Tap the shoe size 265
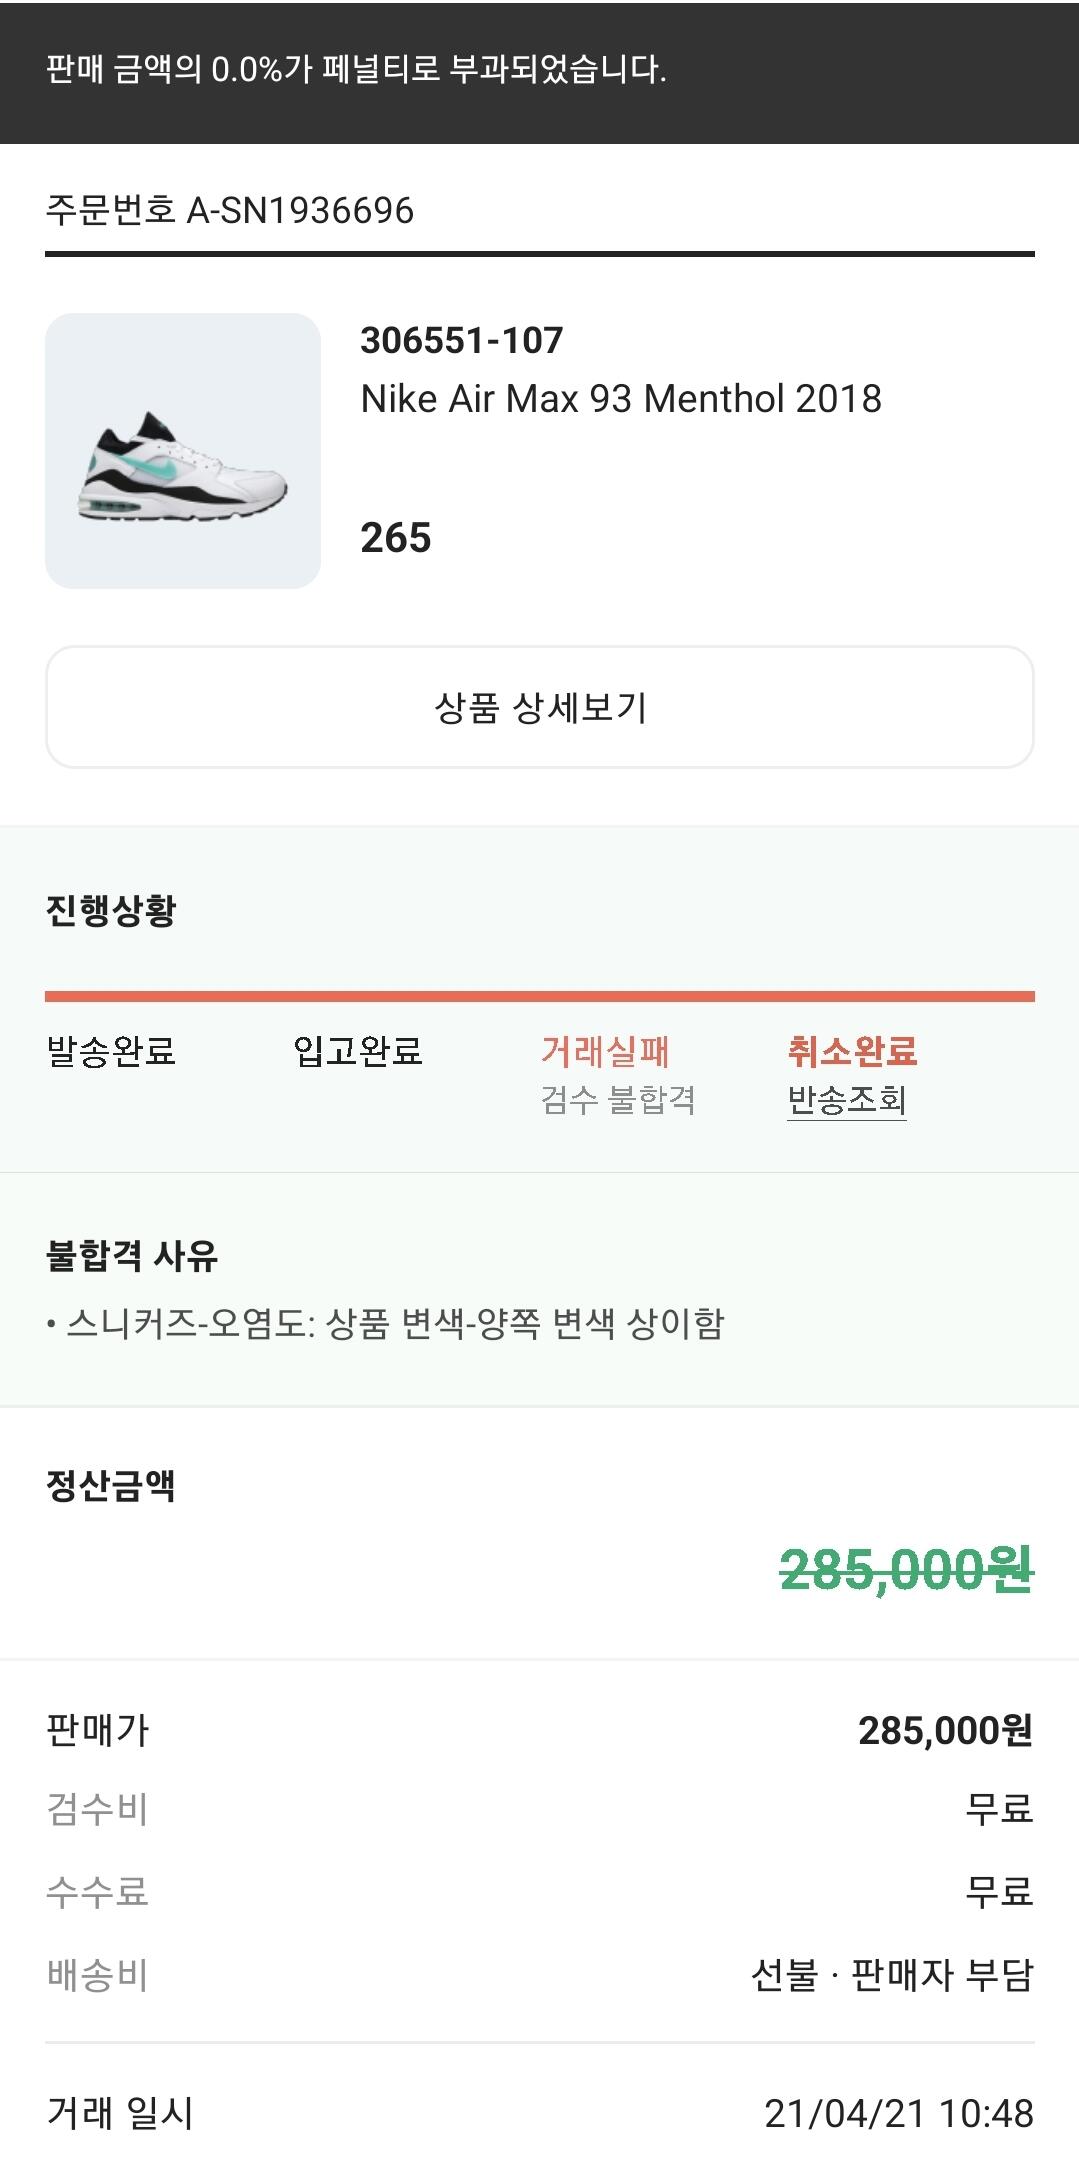The width and height of the screenshot is (1079, 2160). tap(396, 538)
